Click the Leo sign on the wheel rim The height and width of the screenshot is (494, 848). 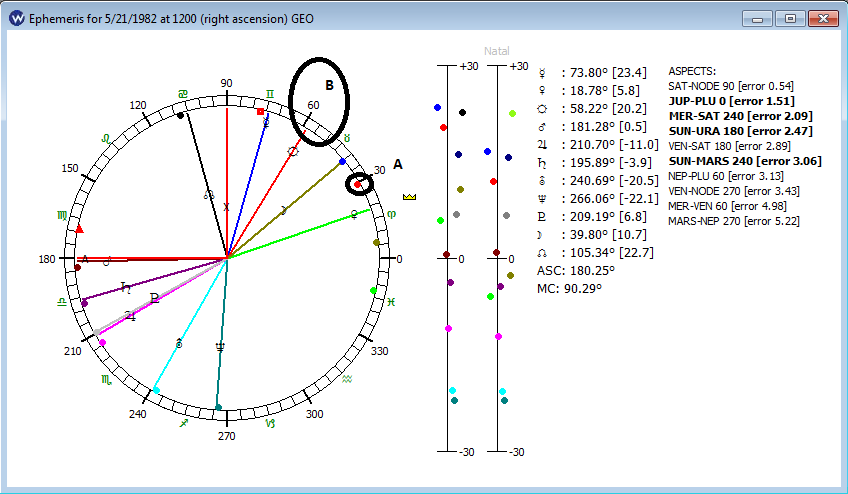(x=106, y=139)
